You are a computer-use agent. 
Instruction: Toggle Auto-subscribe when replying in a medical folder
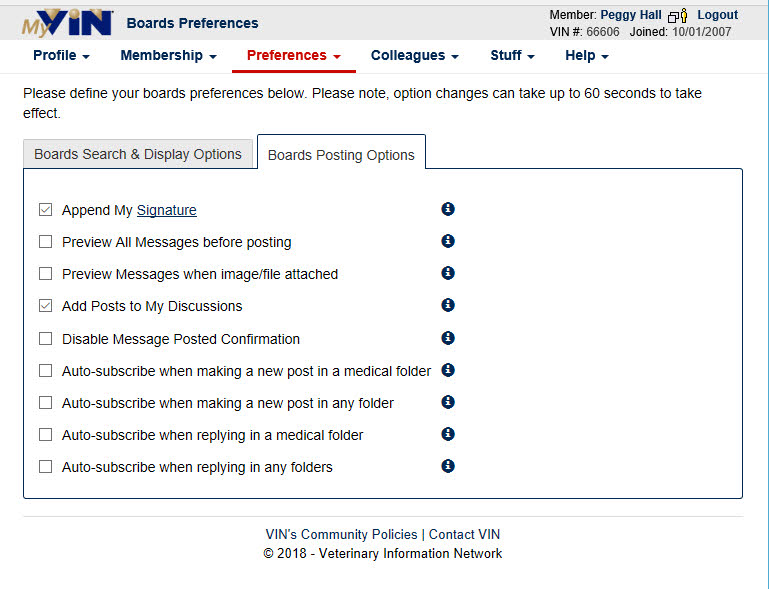click(x=46, y=435)
